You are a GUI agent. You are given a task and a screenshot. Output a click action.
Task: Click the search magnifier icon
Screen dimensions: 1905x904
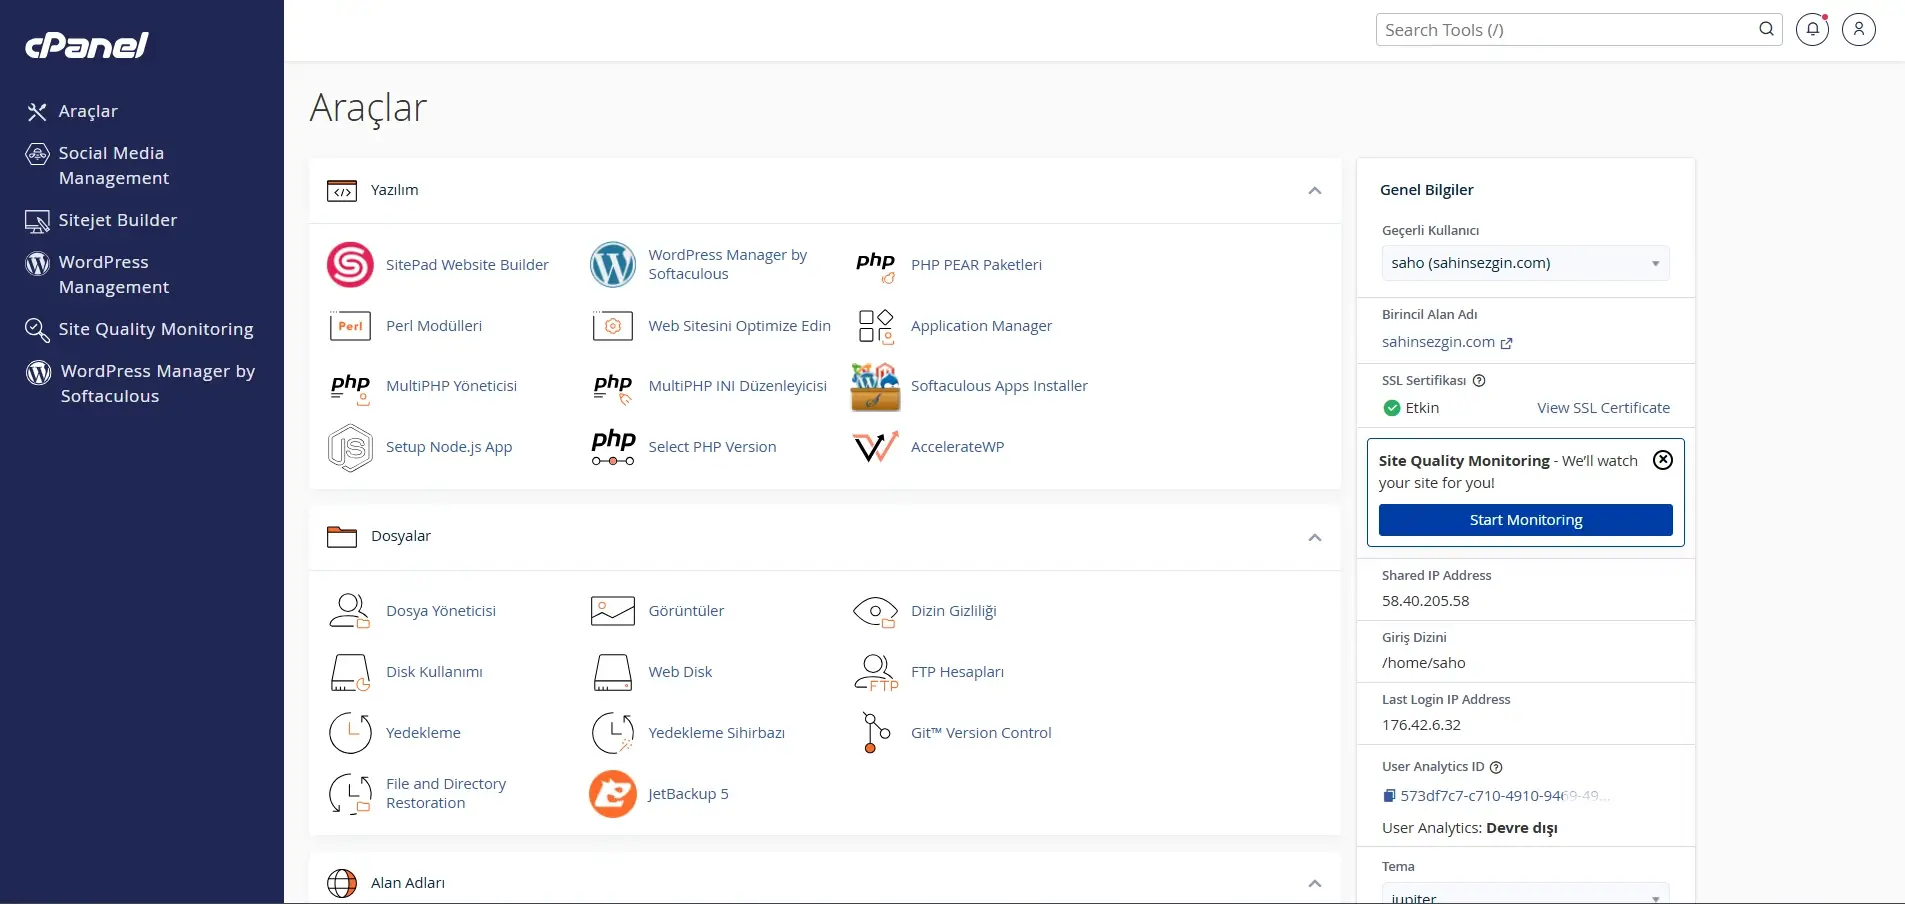pyautogui.click(x=1767, y=29)
